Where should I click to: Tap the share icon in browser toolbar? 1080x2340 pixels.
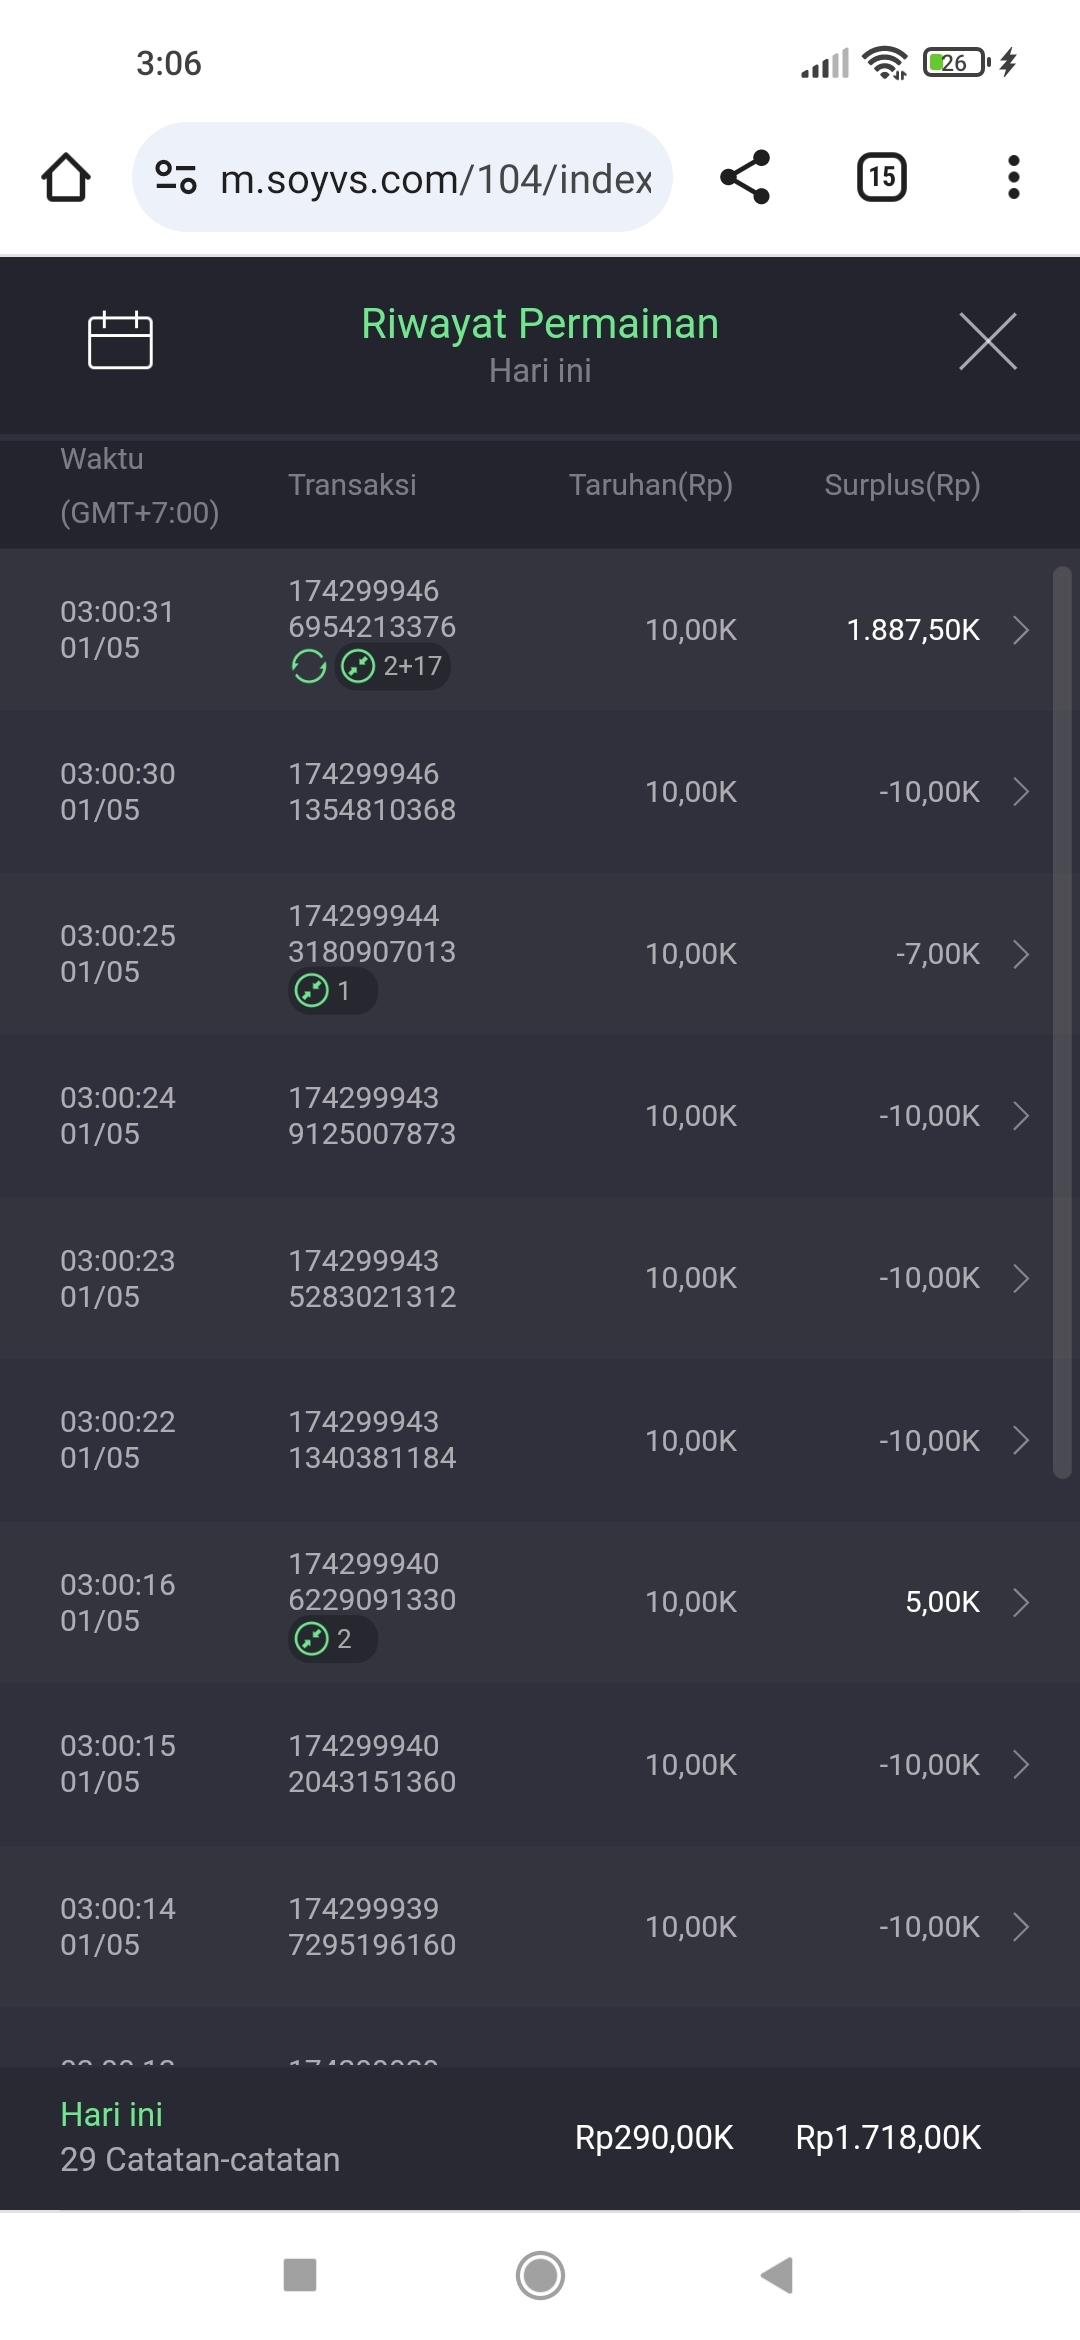coord(745,178)
